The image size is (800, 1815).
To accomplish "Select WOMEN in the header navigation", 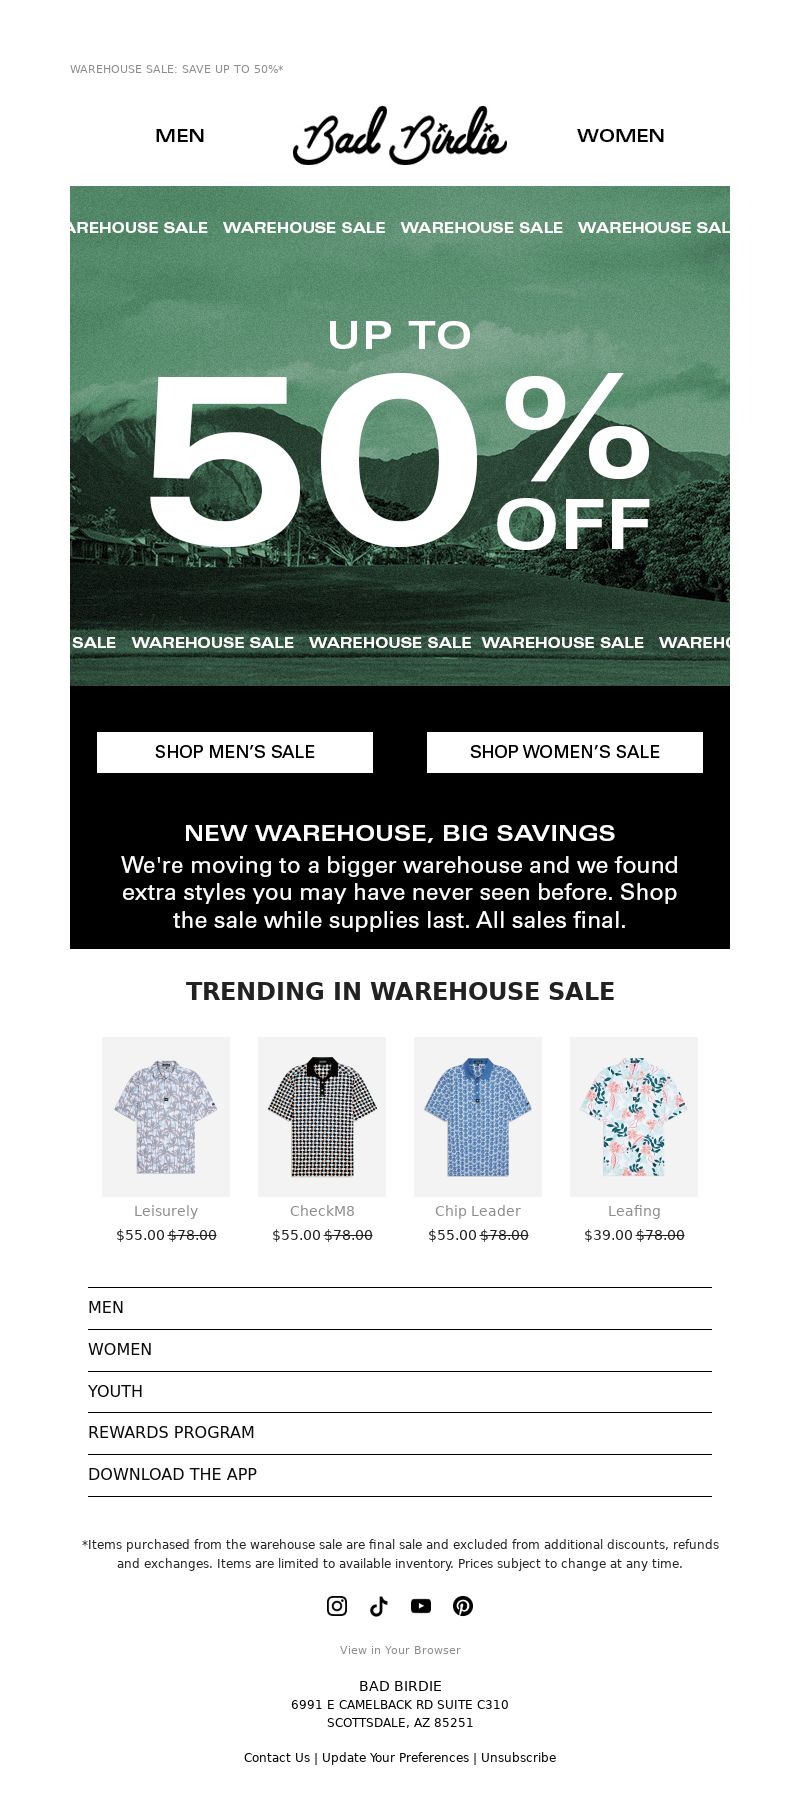I will 620,135.
